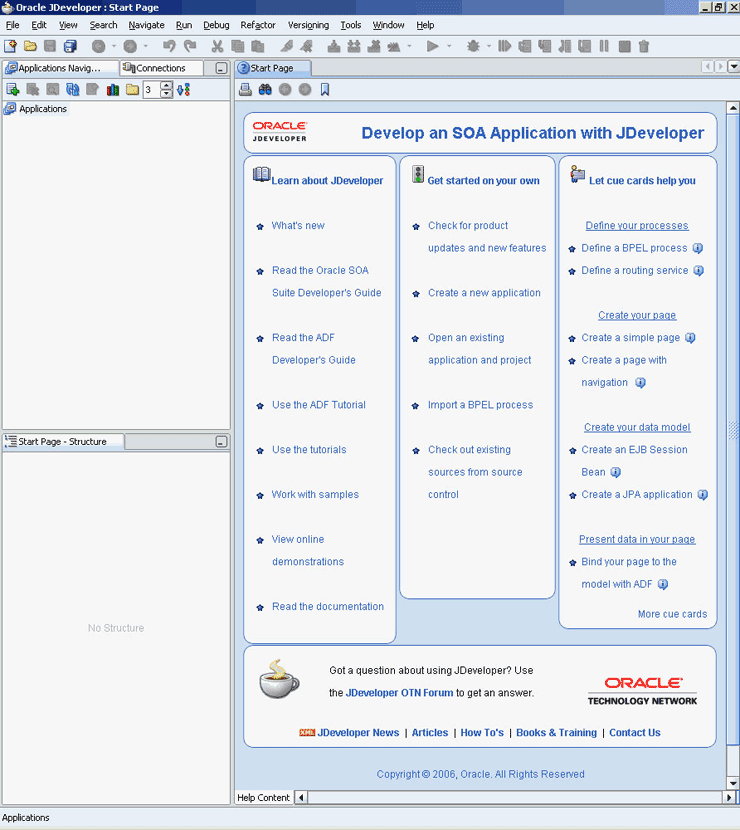Open the Books & Training link

coord(556,733)
